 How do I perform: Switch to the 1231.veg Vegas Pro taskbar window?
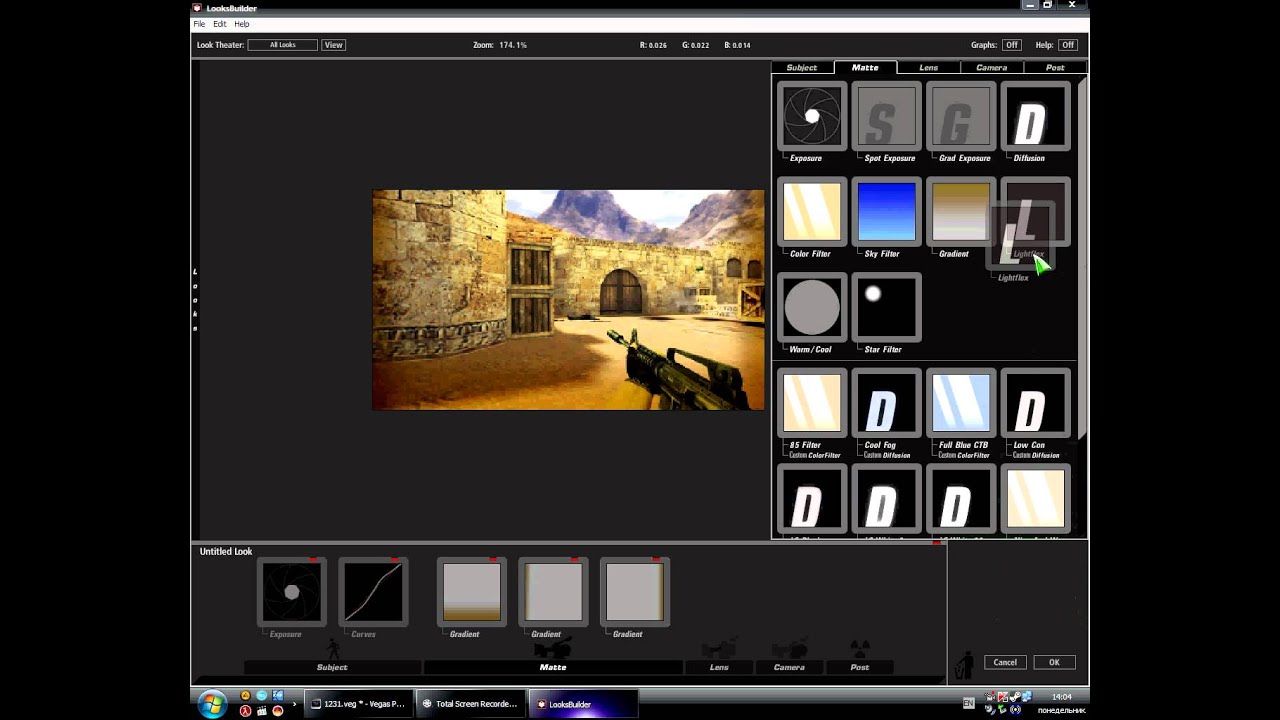(357, 704)
